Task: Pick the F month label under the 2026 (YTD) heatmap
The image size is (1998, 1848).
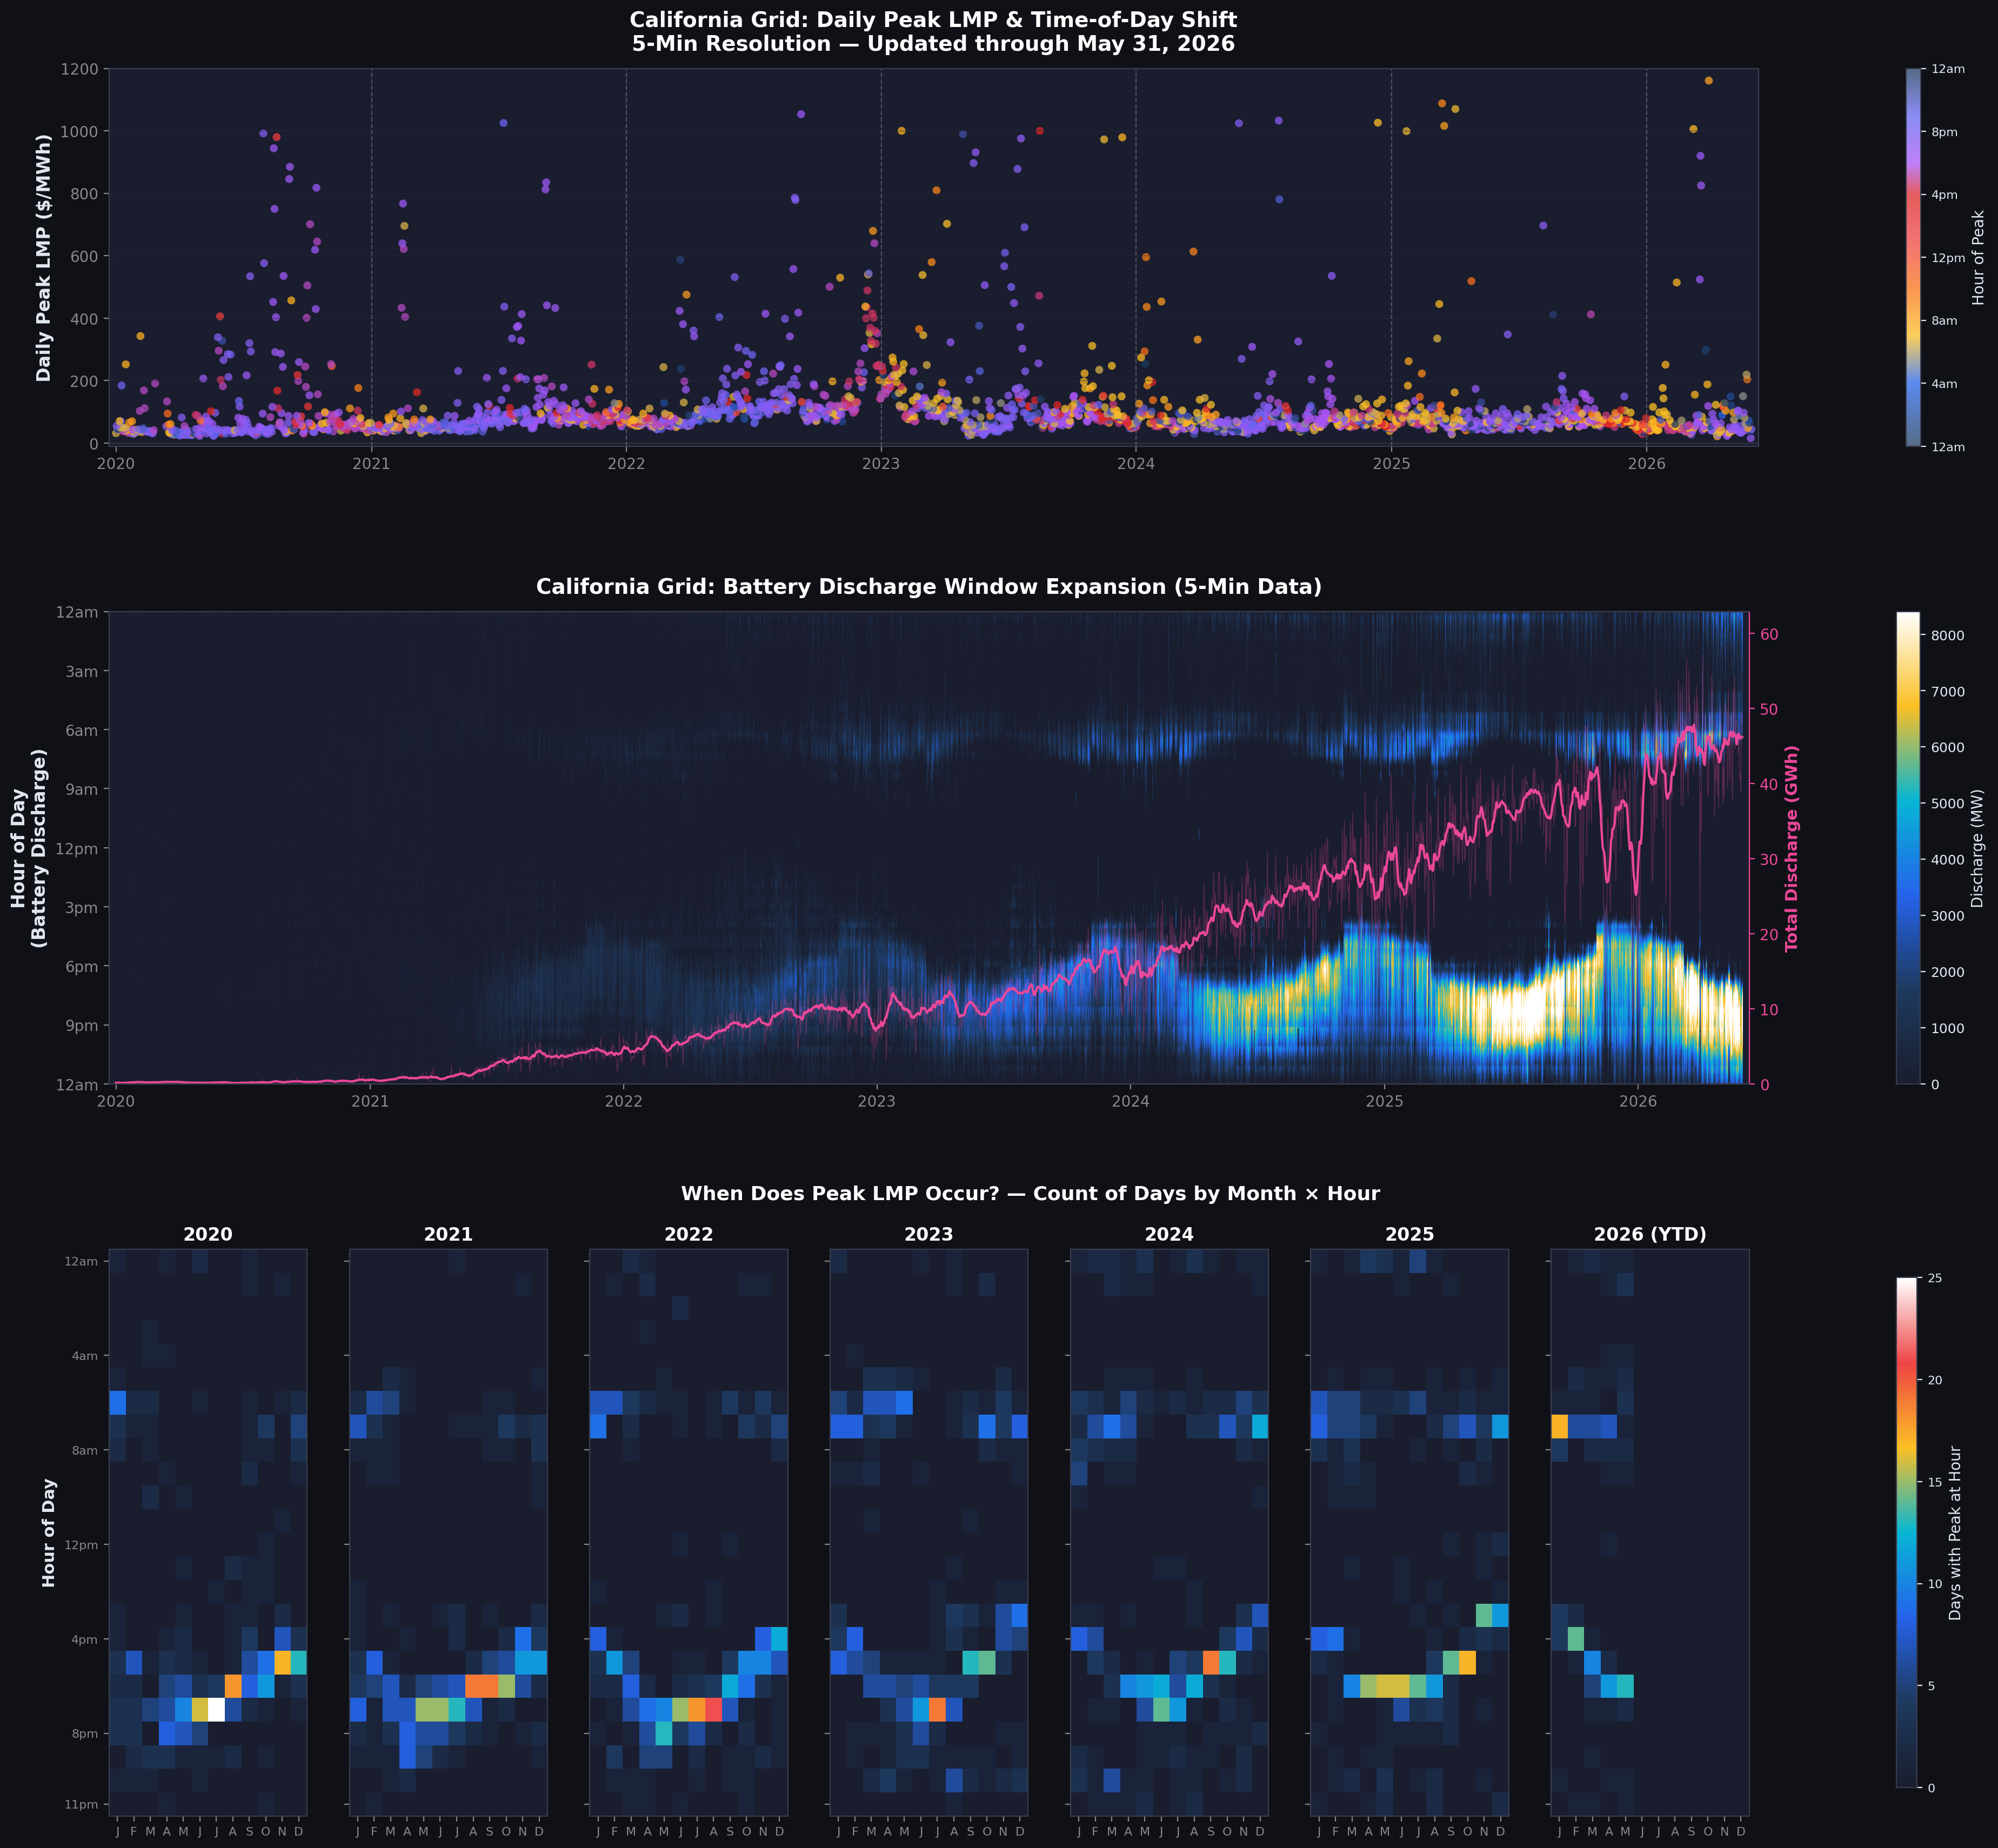Action: pyautogui.click(x=1576, y=1832)
